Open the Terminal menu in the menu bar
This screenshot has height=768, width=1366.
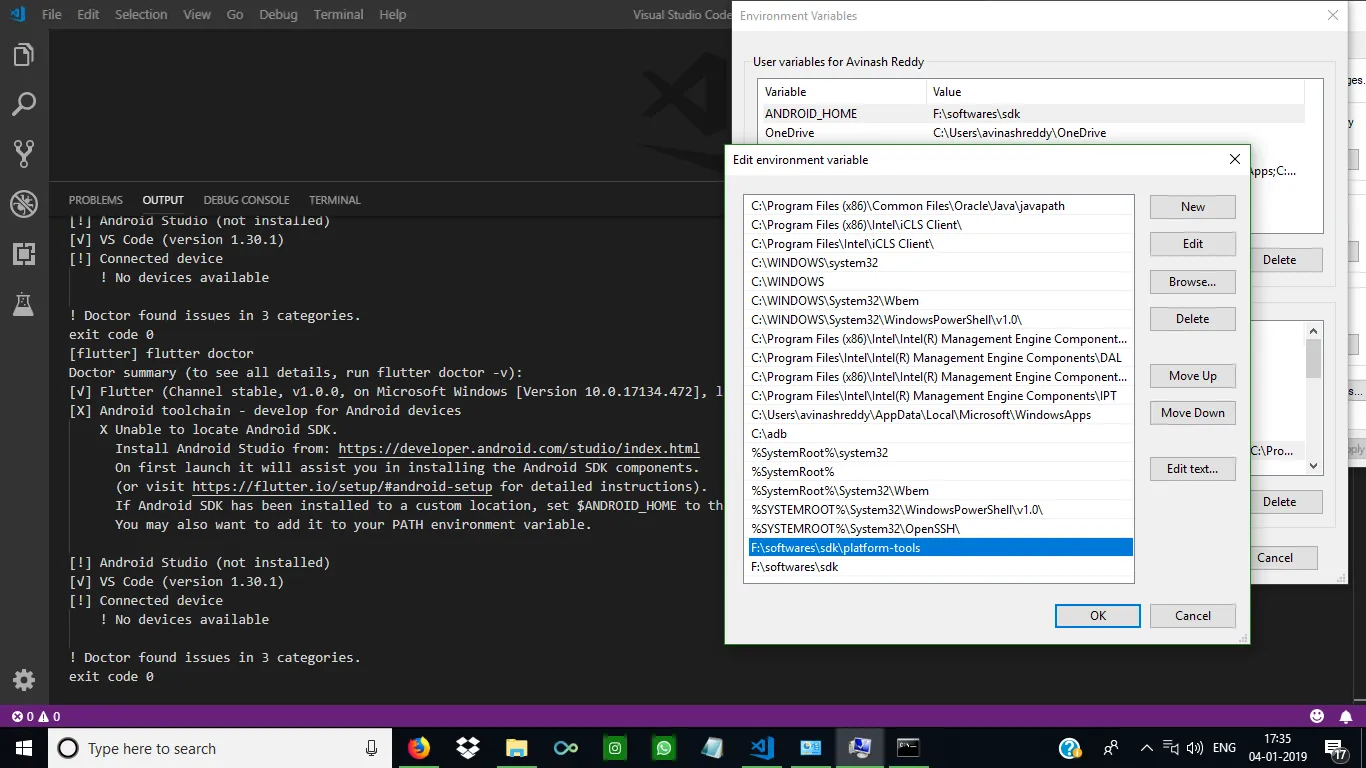[x=339, y=15]
